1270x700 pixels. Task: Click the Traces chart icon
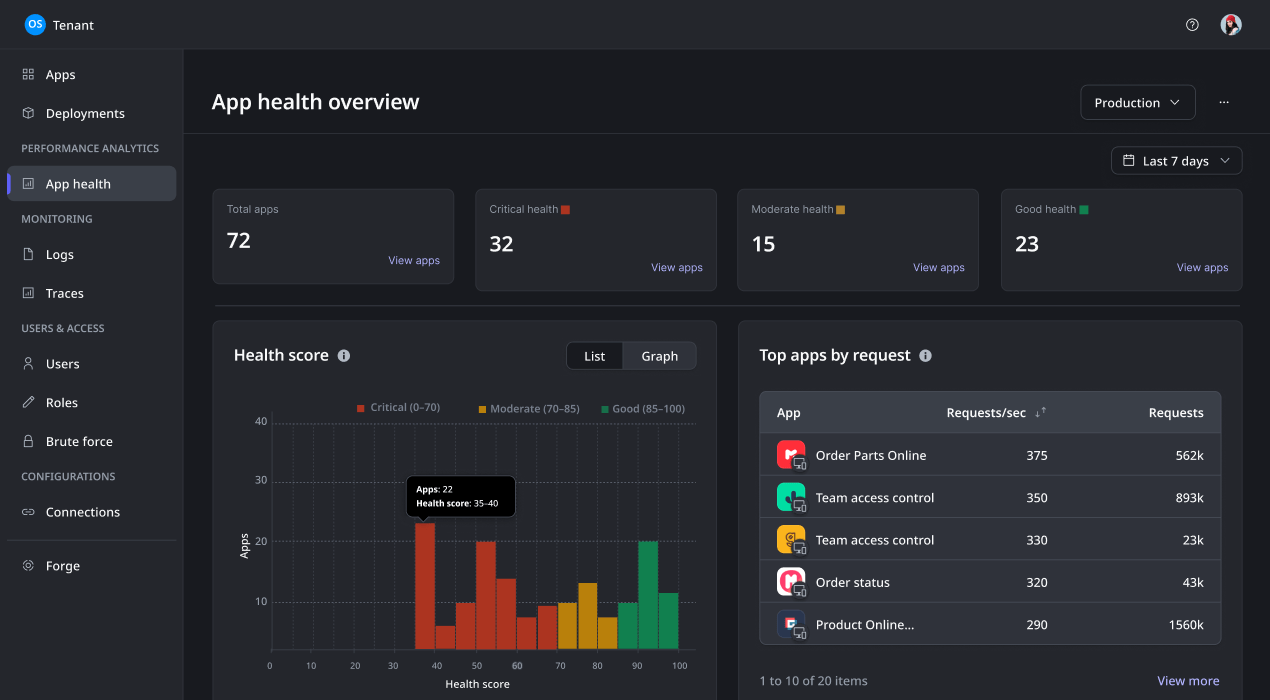pyautogui.click(x=28, y=293)
